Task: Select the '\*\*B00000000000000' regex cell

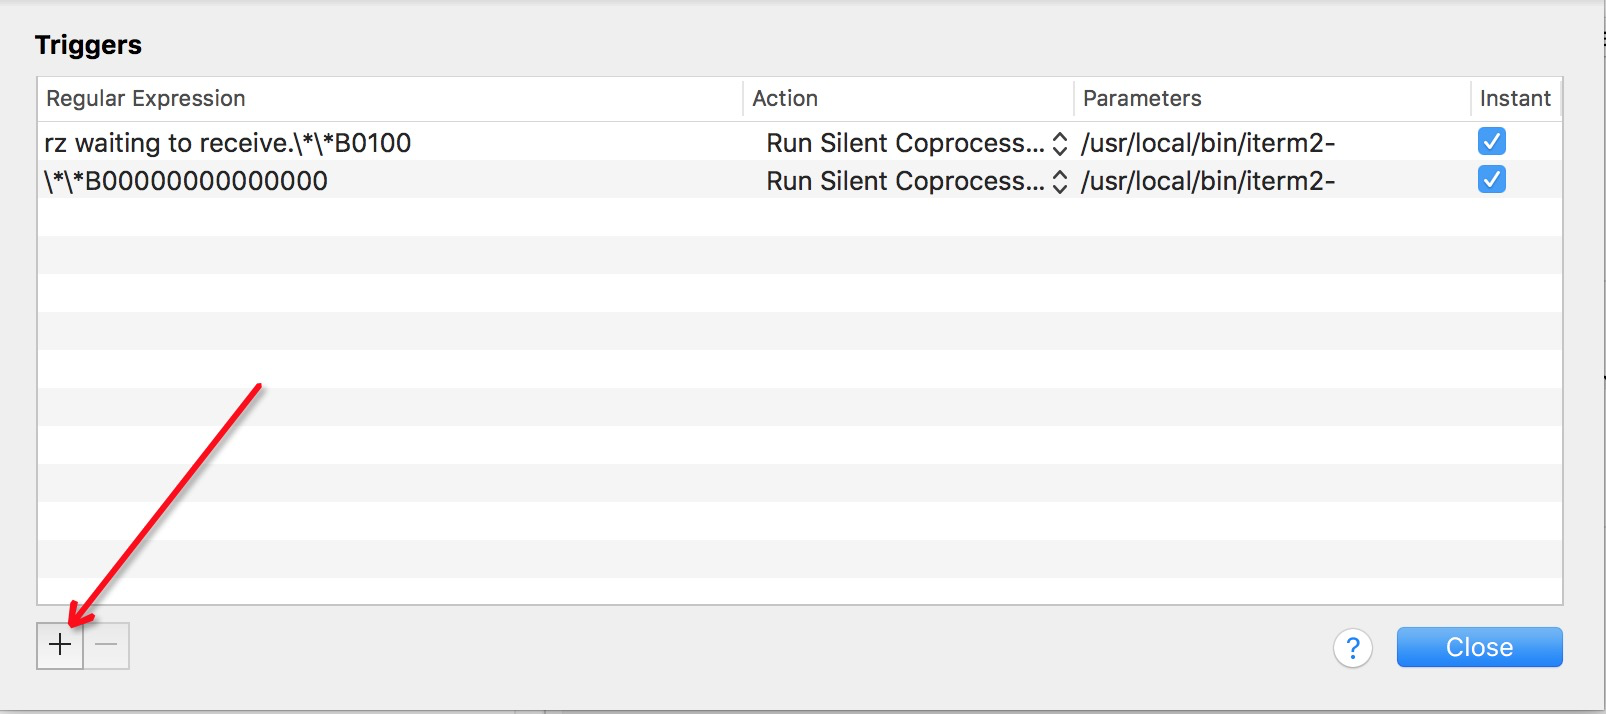Action: pyautogui.click(x=186, y=181)
